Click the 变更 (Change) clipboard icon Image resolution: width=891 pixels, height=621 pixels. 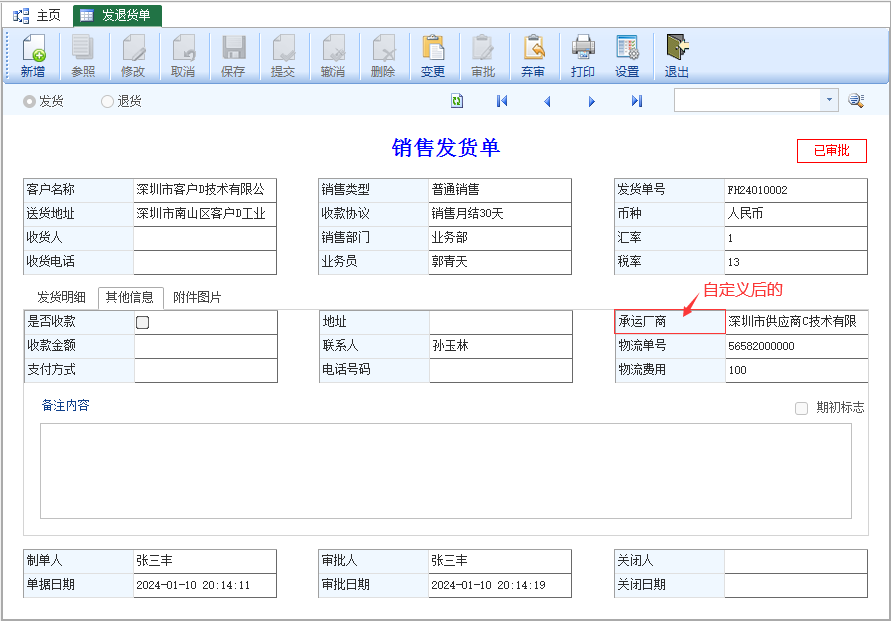tap(433, 48)
